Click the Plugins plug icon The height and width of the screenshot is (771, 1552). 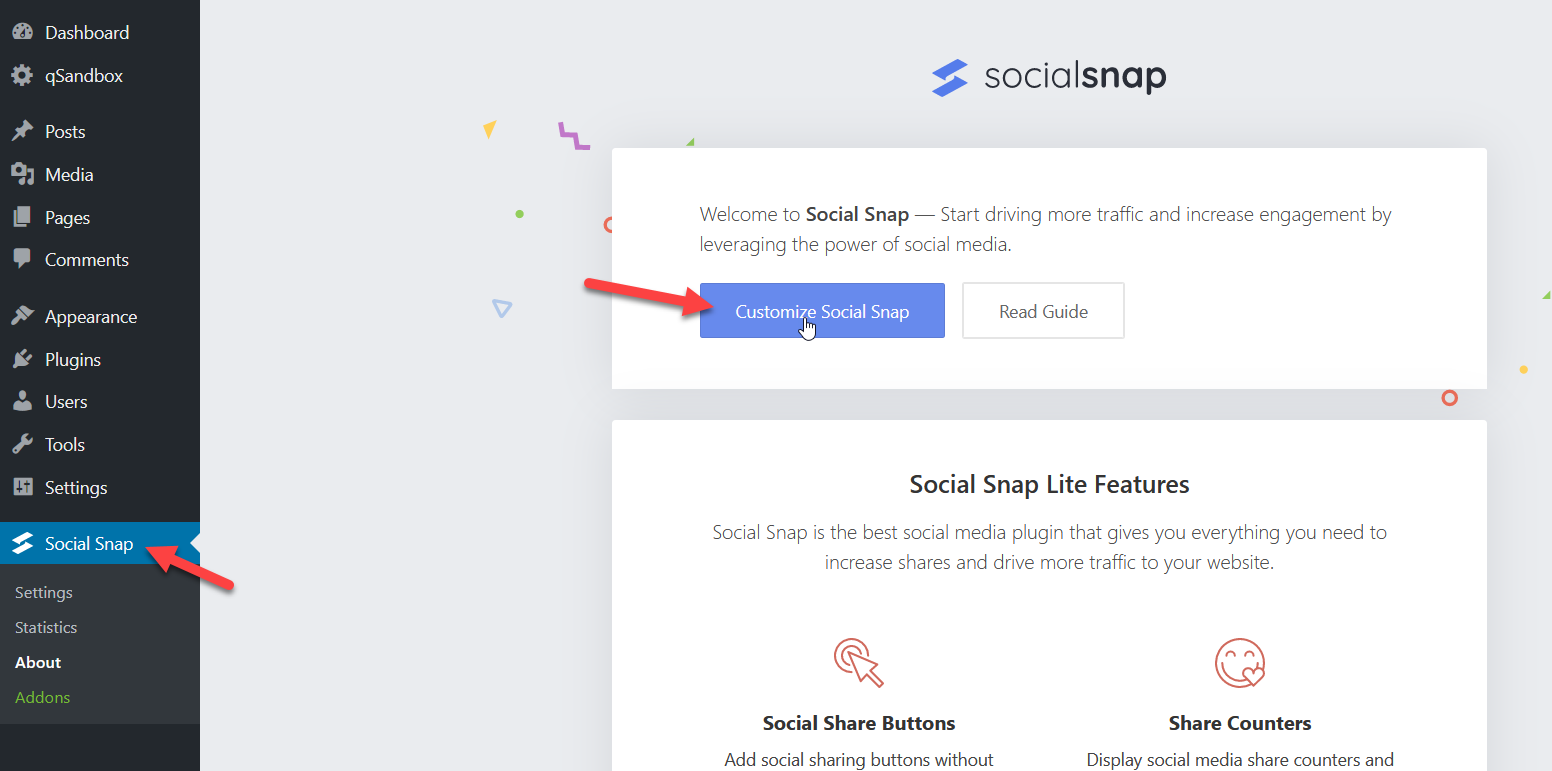tap(22, 359)
